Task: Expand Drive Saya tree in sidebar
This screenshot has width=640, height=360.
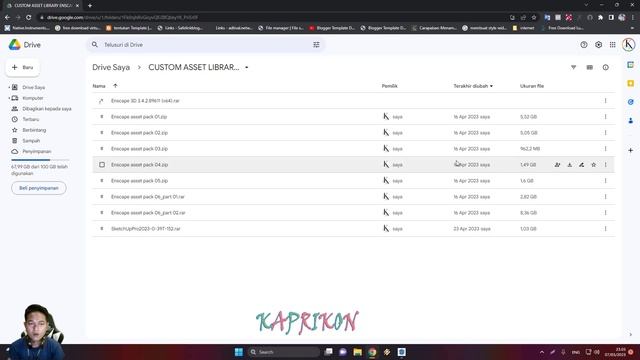Action: click(9, 87)
